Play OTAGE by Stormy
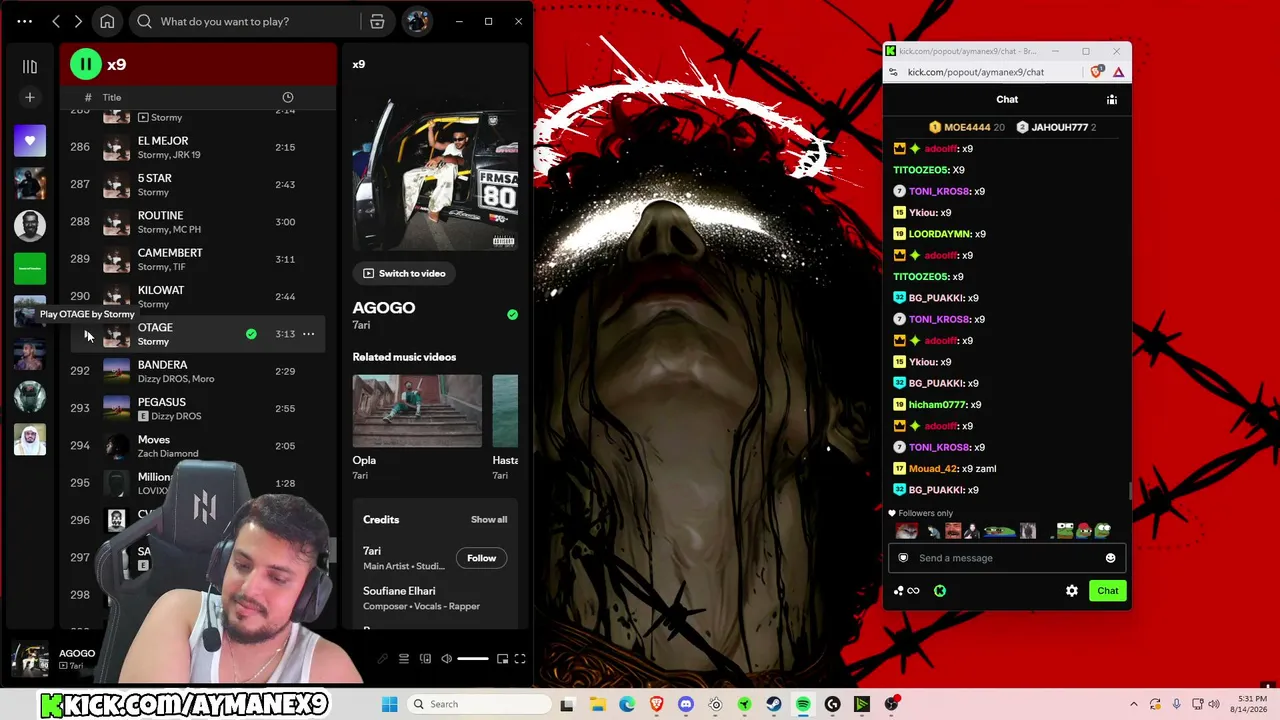The height and width of the screenshot is (720, 1280). click(87, 335)
